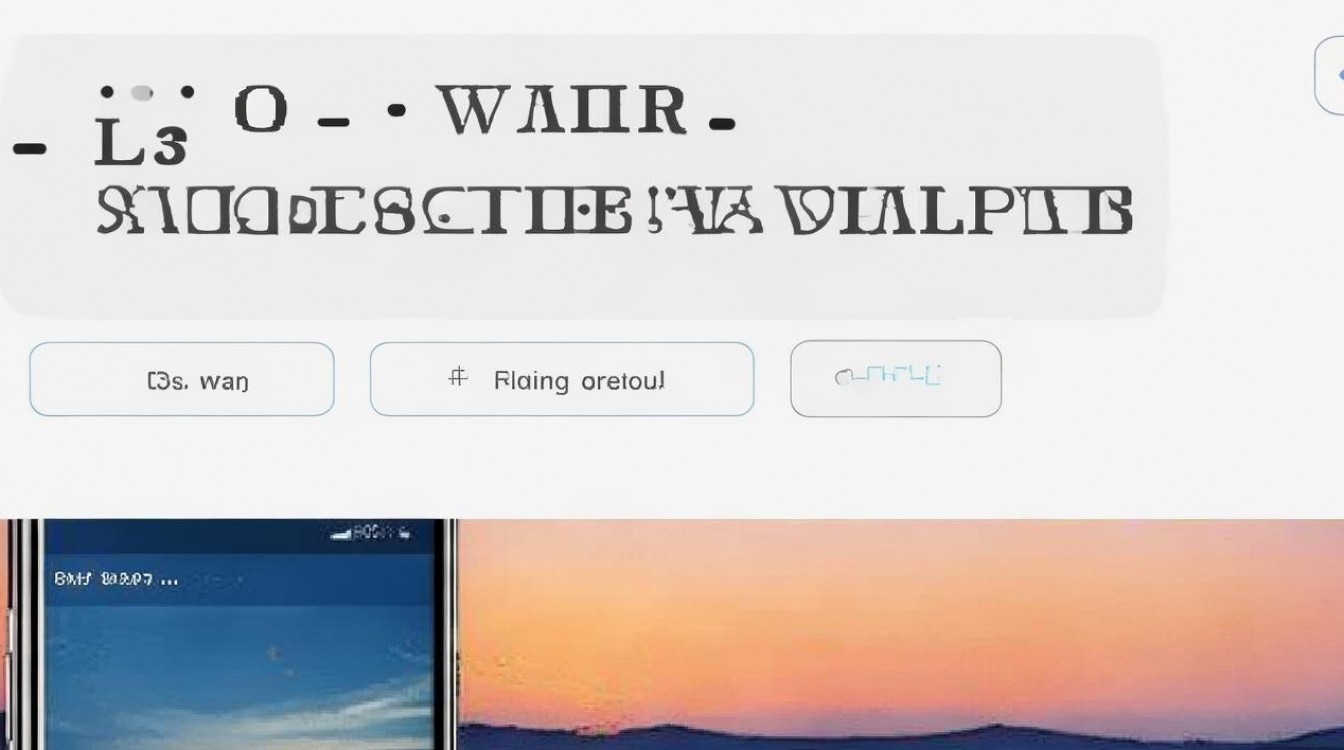Click the gray banner card background
1344x750 pixels.
point(583,176)
